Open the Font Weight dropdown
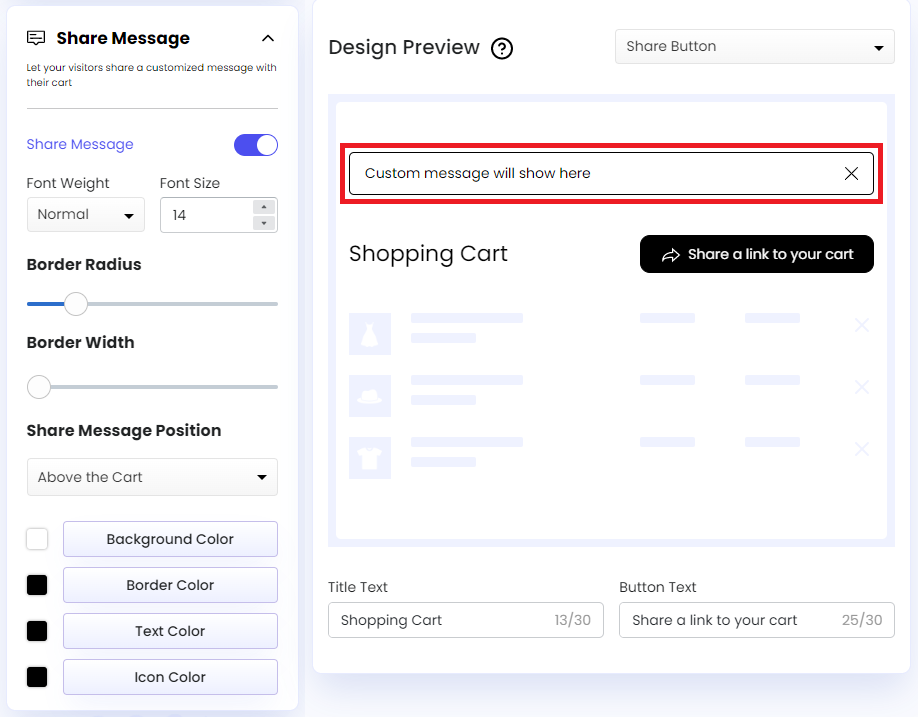Image resolution: width=918 pixels, height=717 pixels. [x=85, y=215]
